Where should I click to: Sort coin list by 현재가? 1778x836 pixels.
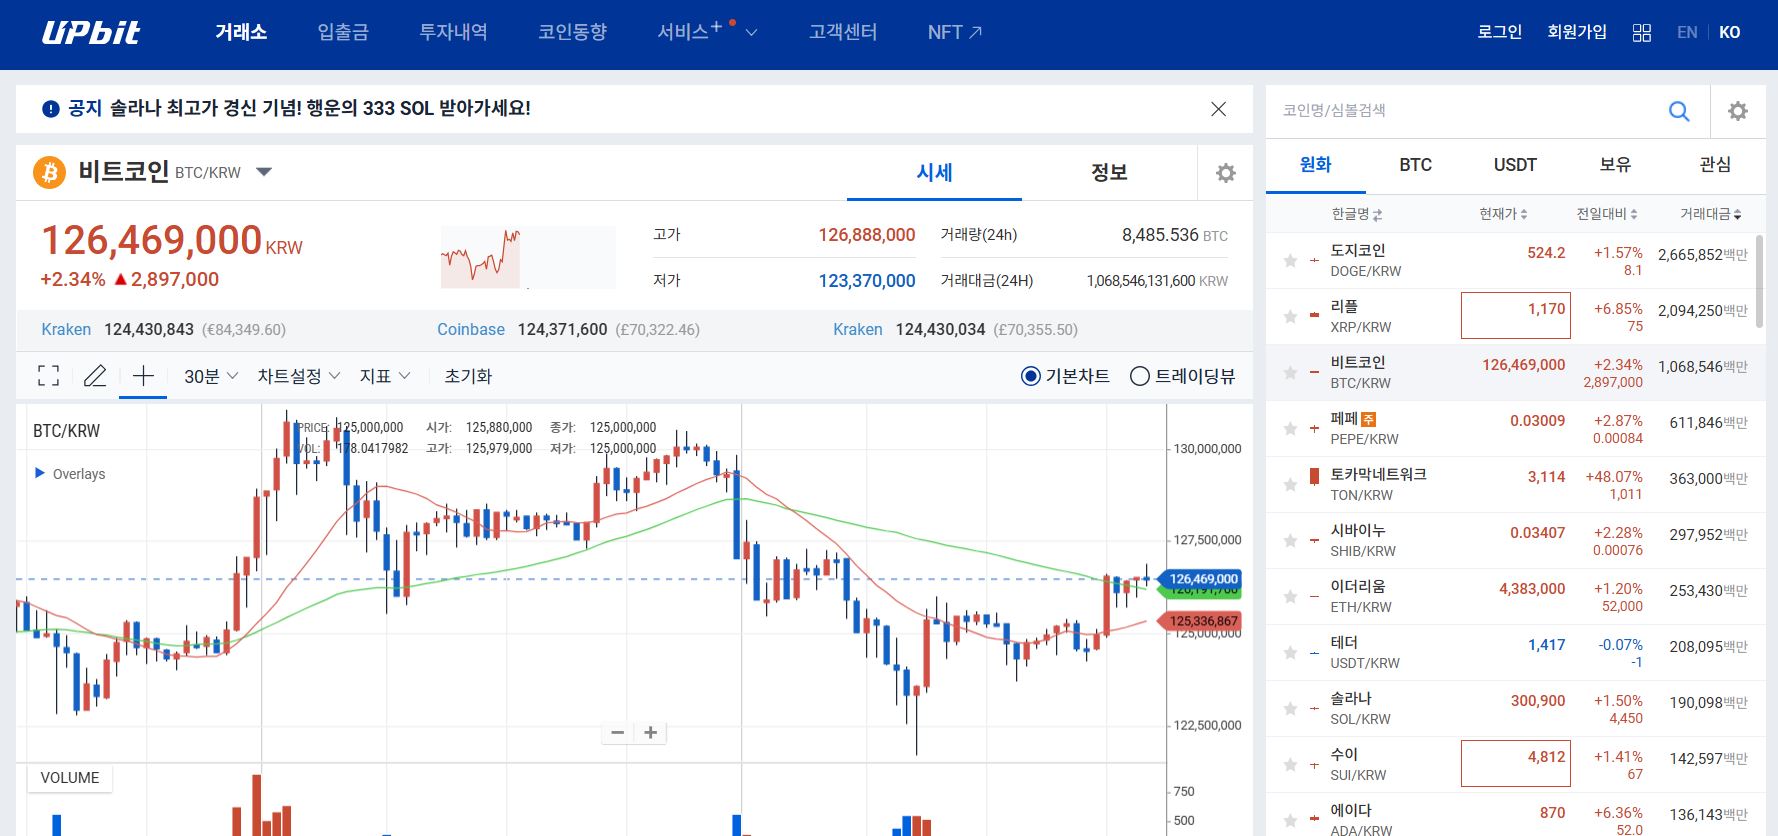[1503, 214]
